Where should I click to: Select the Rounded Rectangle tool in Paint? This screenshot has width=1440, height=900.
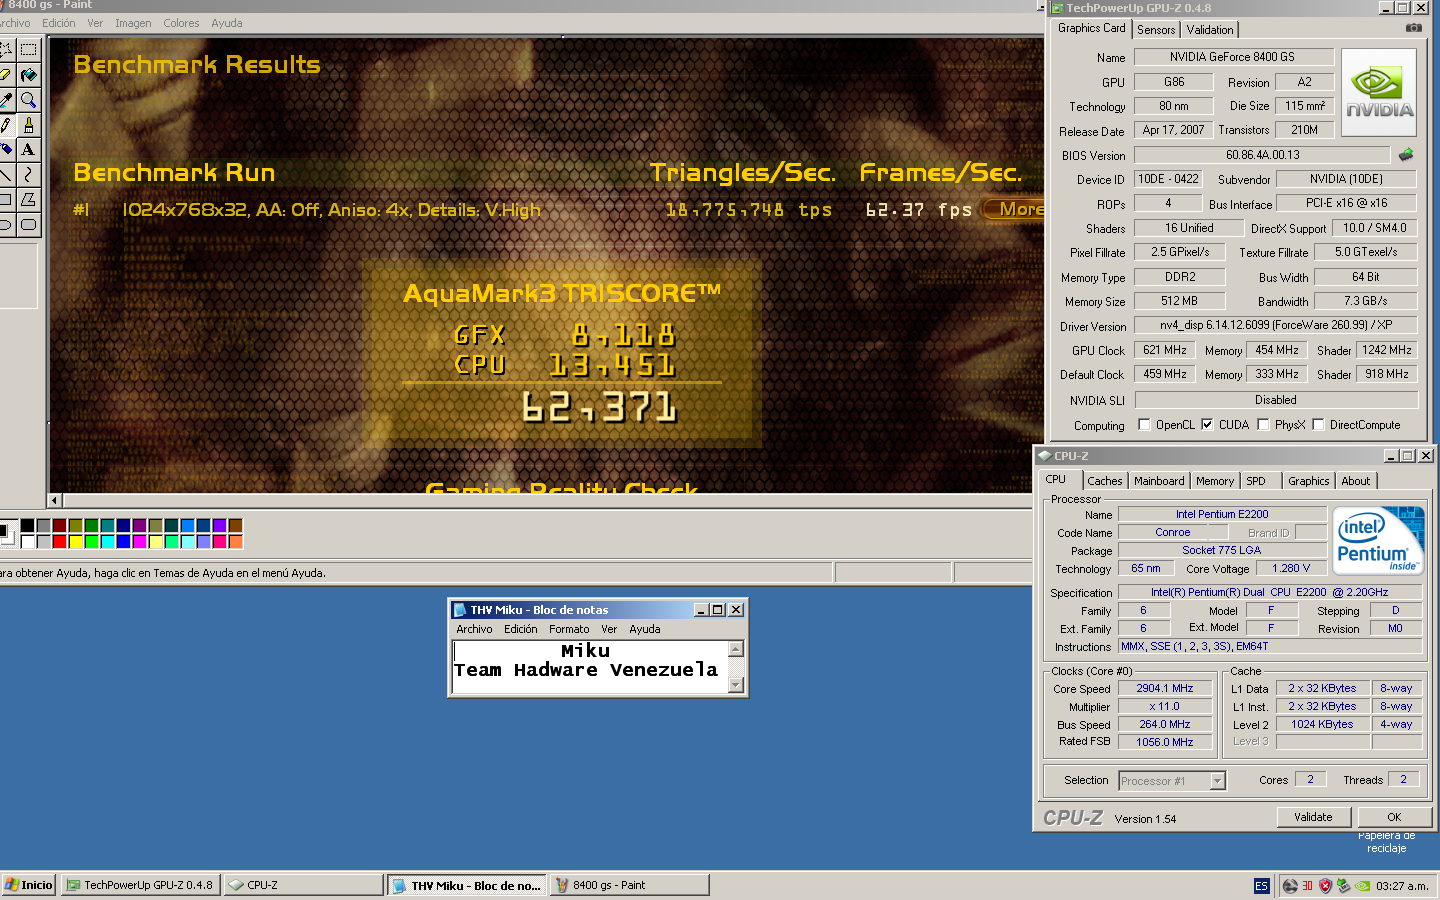pos(28,225)
